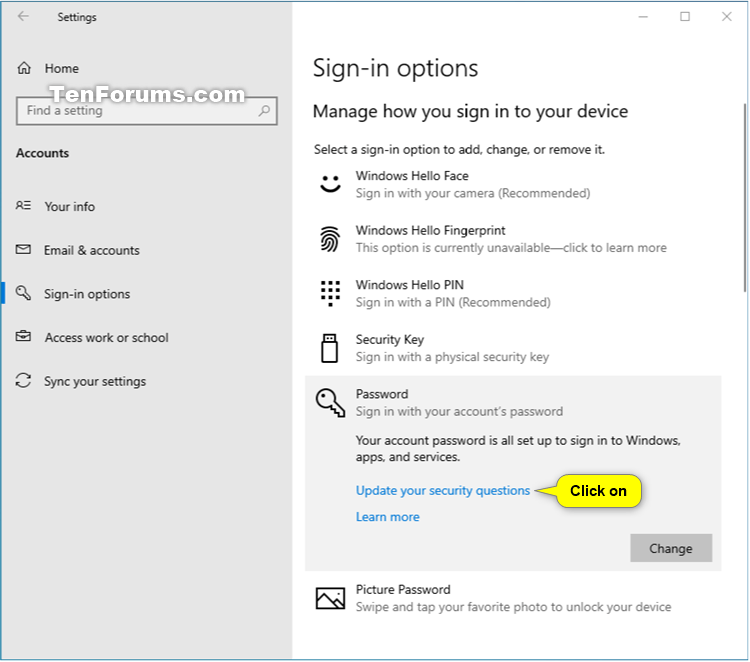The image size is (750, 662).
Task: Click the Password key icon
Action: tap(330, 403)
